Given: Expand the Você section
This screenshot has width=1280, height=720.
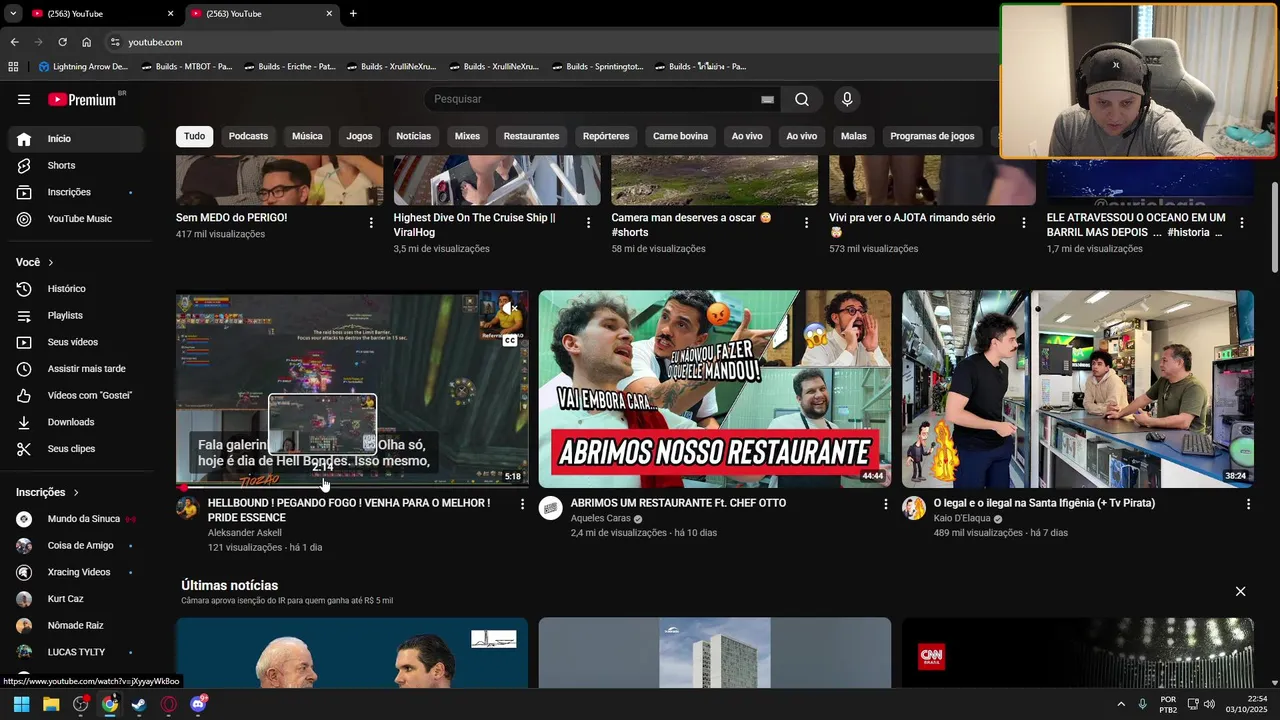Looking at the screenshot, I should click(35, 262).
